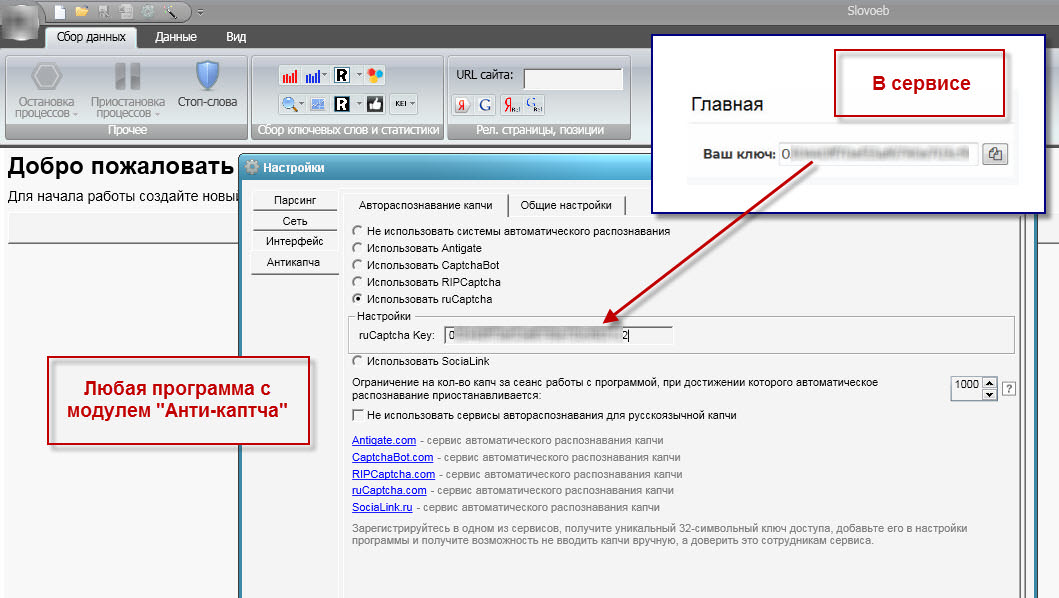Open the KEI dropdown
Screen dimensions: 1059x598
(x=405, y=104)
